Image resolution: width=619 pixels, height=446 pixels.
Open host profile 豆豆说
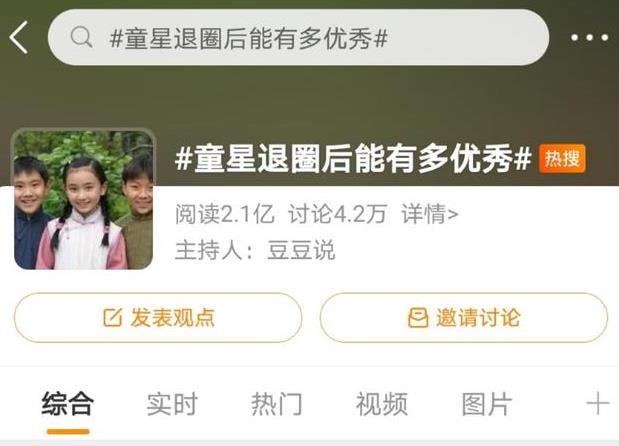pyautogui.click(x=301, y=250)
